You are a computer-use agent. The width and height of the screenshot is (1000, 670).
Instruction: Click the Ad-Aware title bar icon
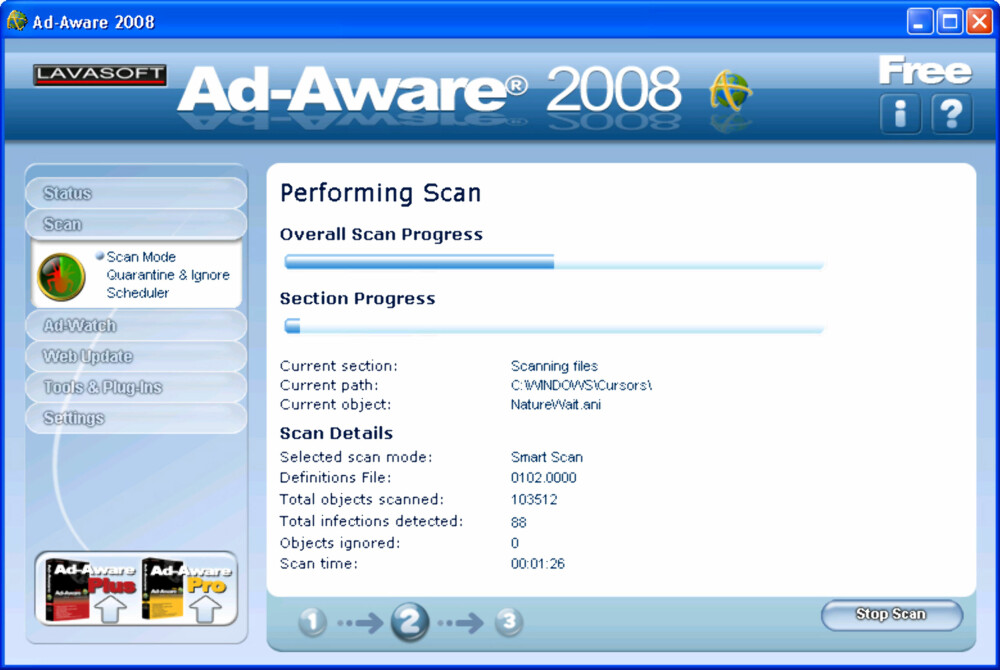click(17, 21)
